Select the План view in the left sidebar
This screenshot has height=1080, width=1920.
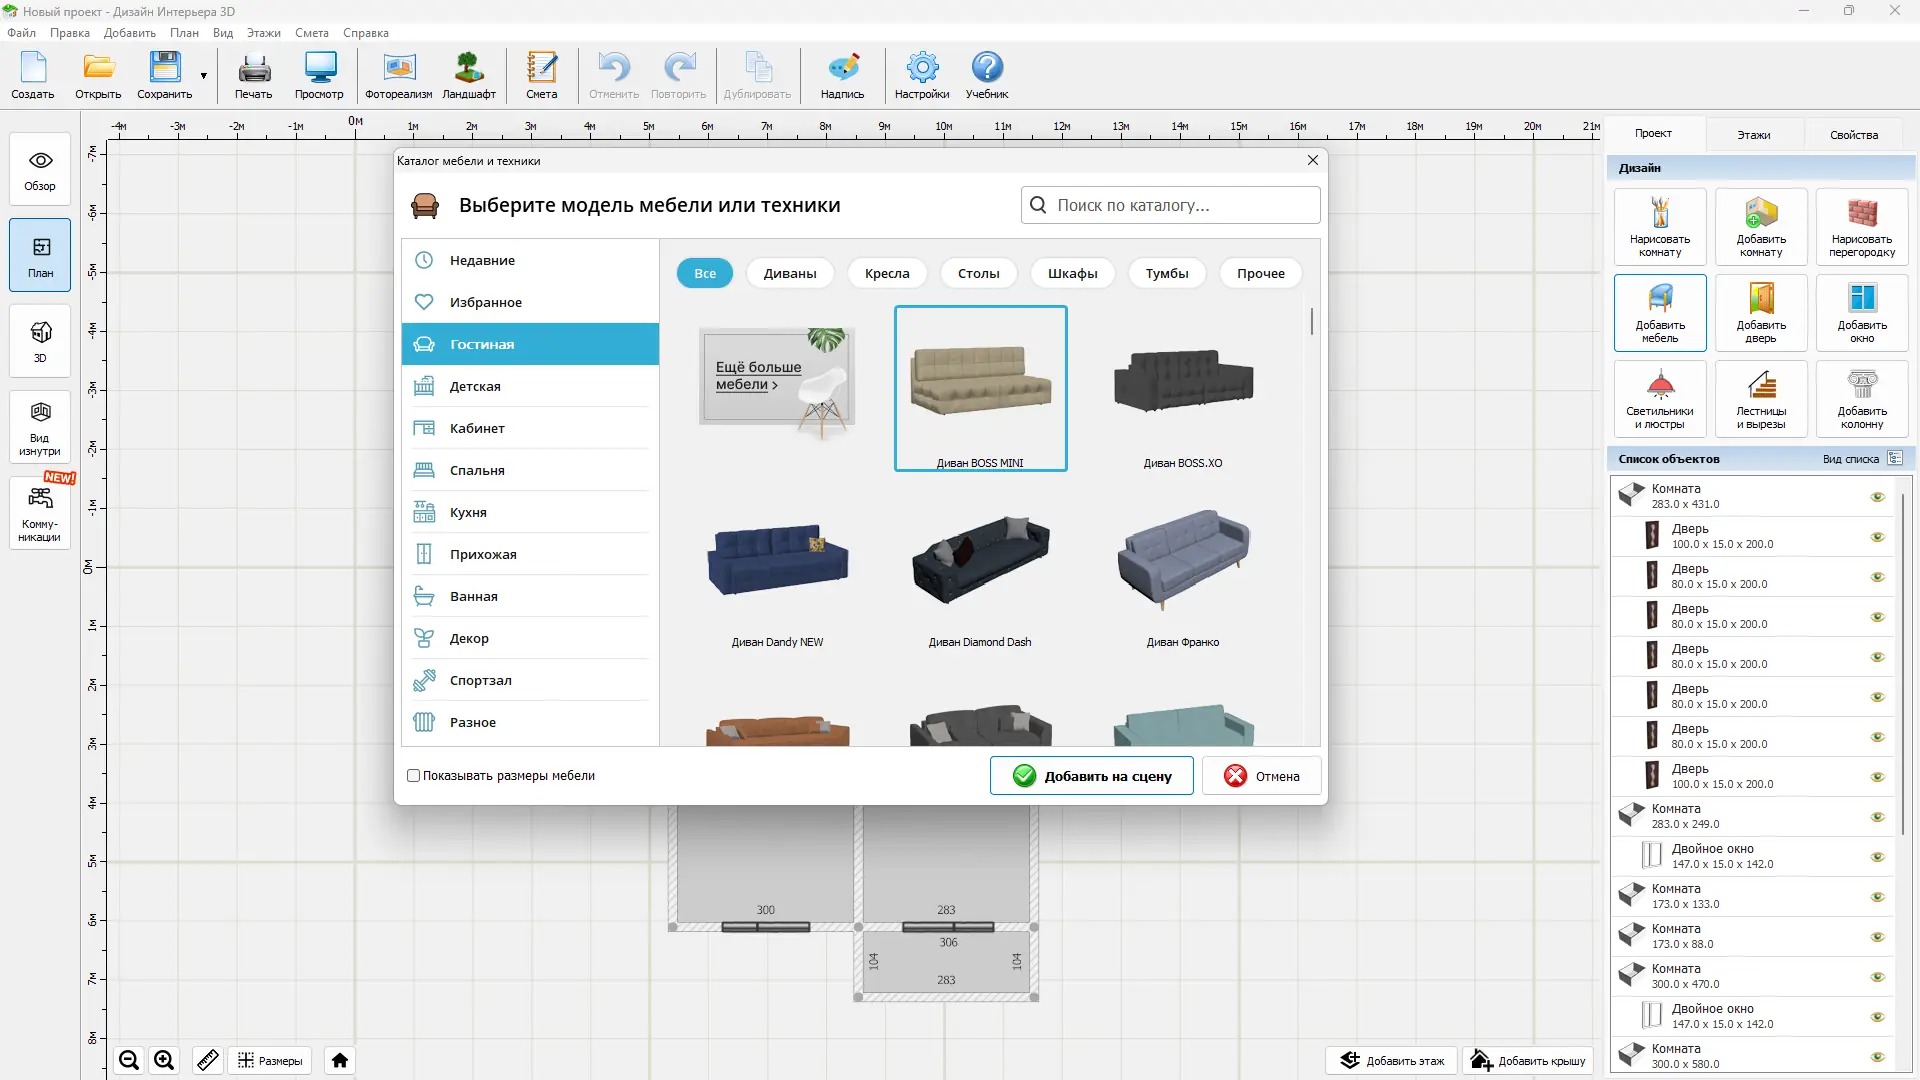pos(39,254)
